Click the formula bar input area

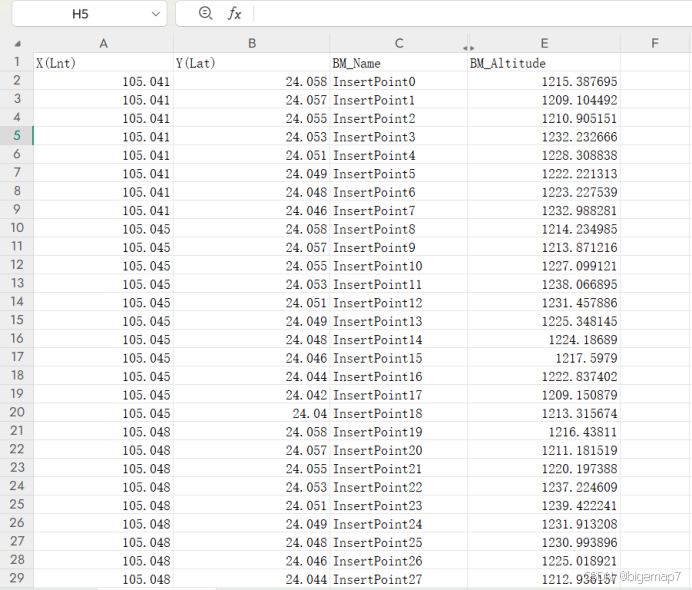click(472, 14)
